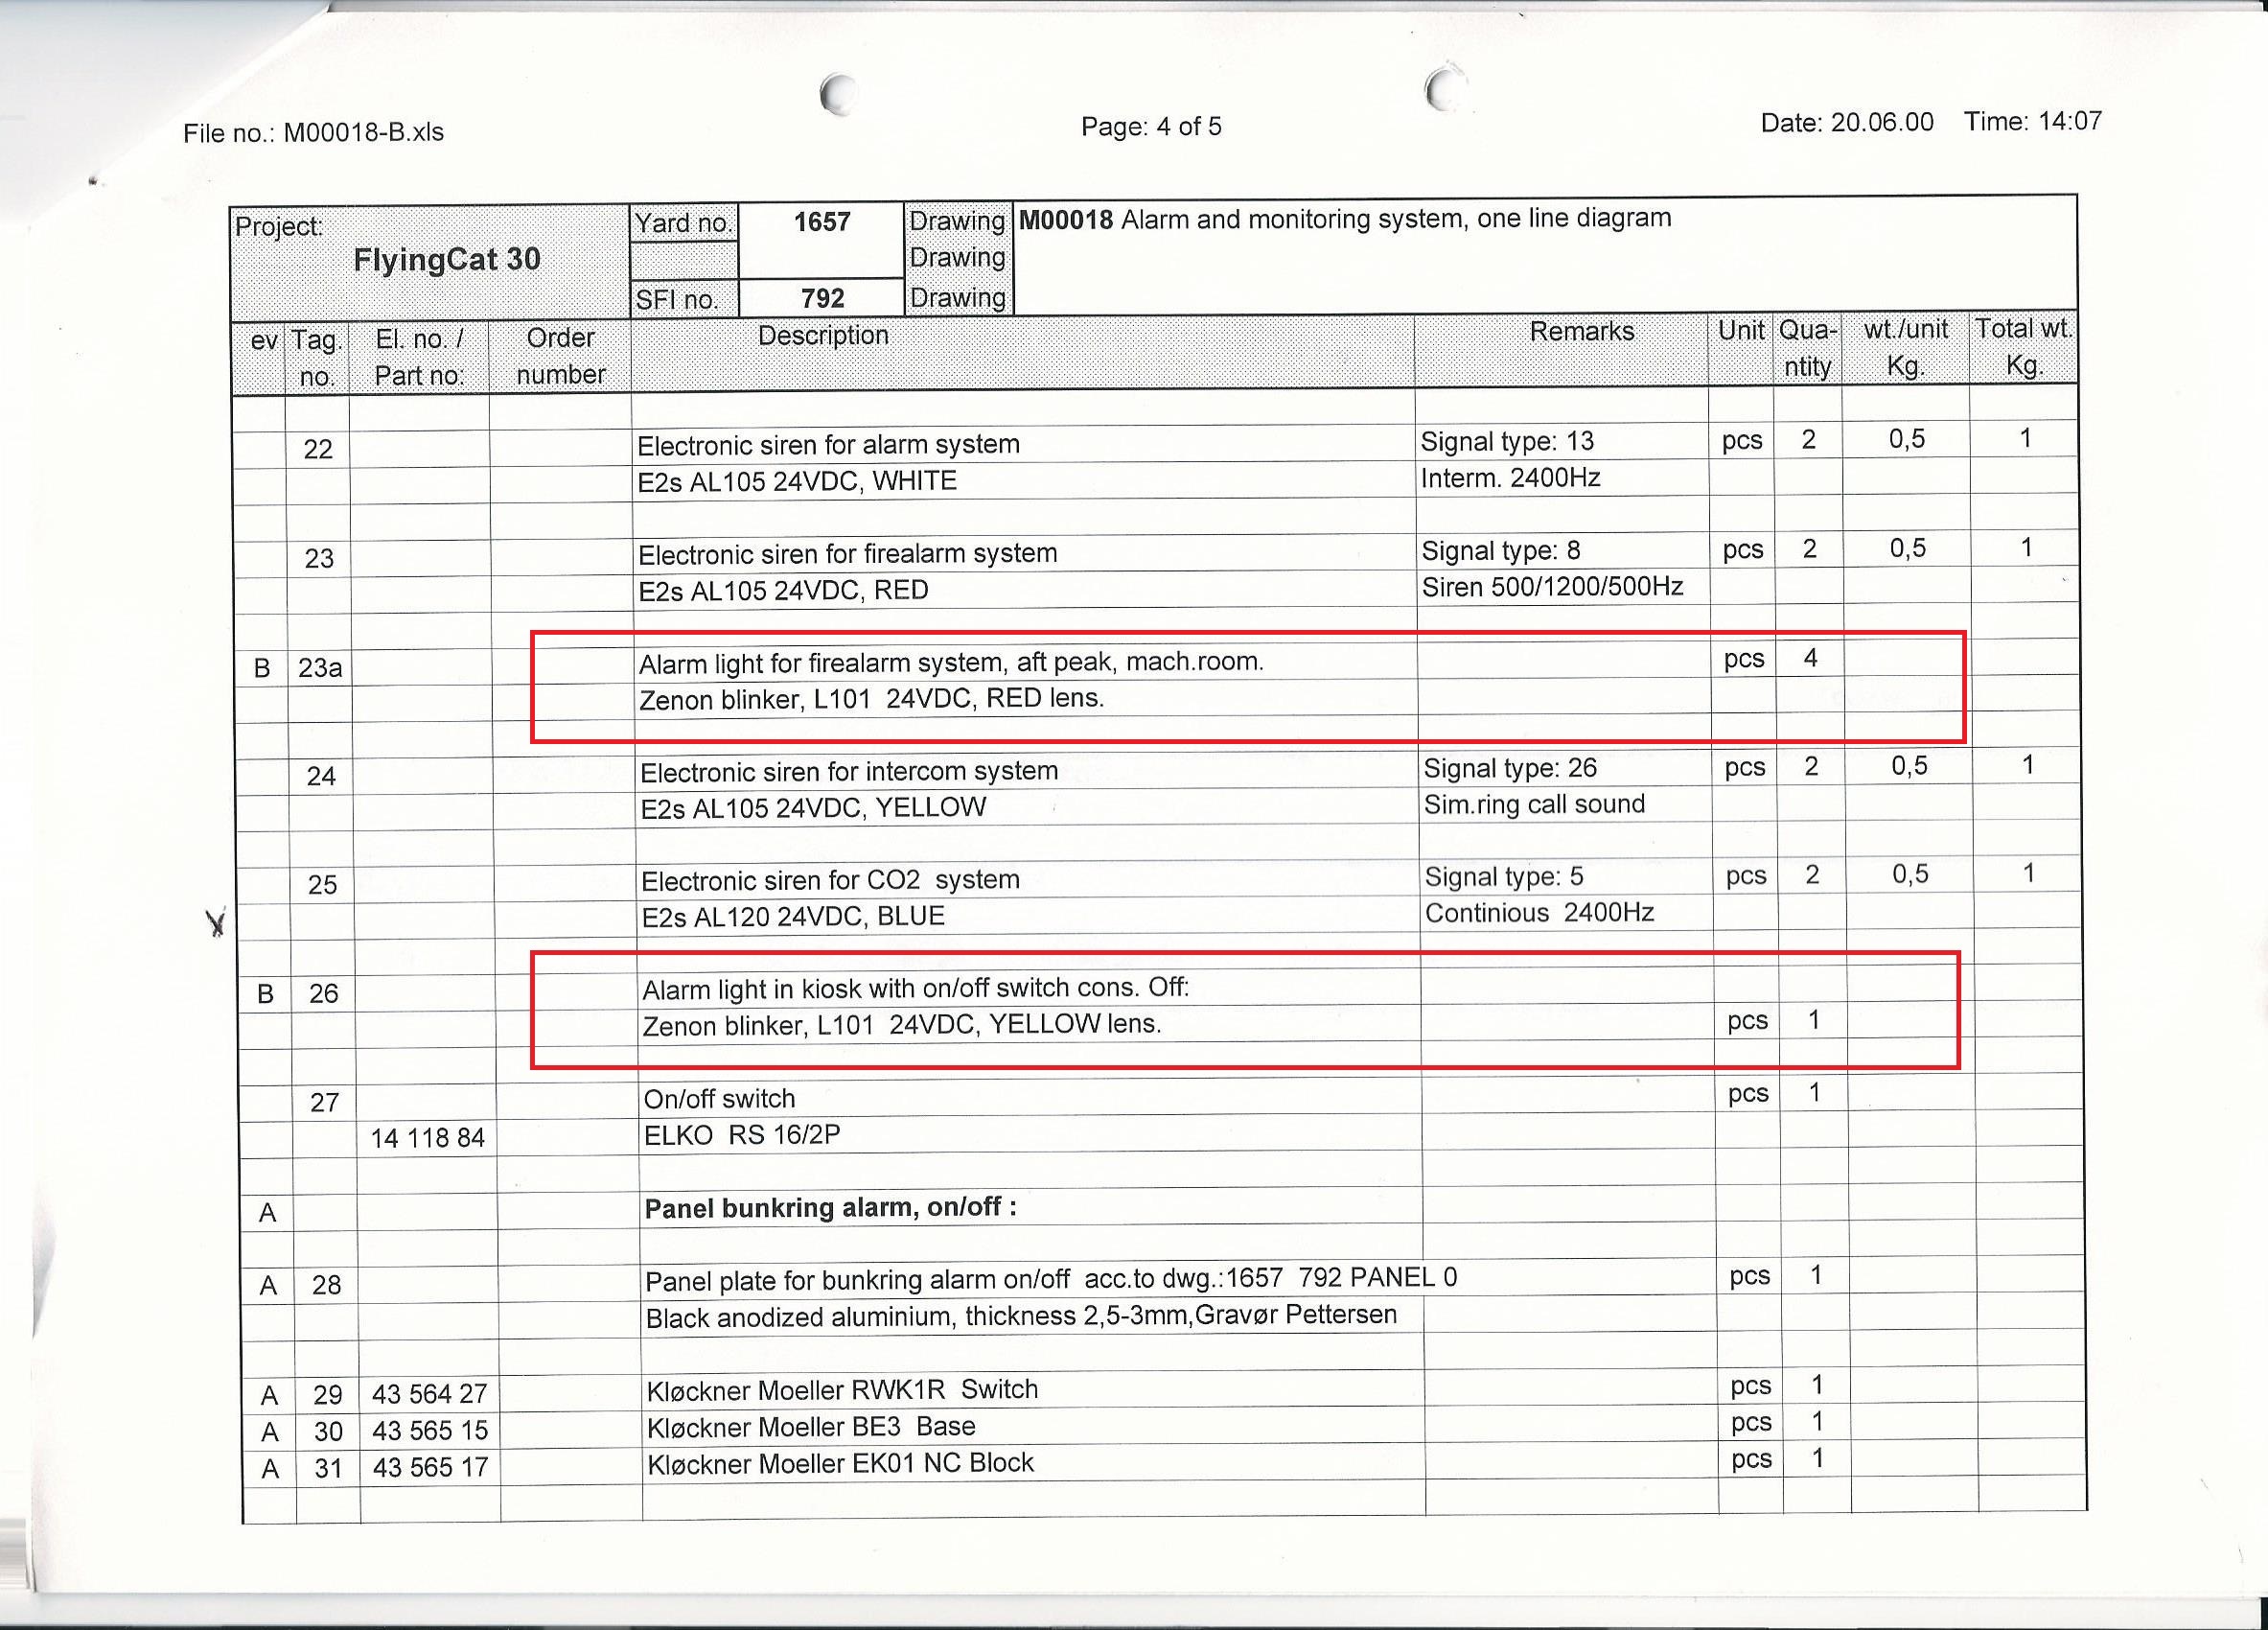Screen dimensions: 2268x1630
Task: Click 'Panel plate for bunkring alarm on/off' description
Action: pyautogui.click(x=1050, y=1279)
